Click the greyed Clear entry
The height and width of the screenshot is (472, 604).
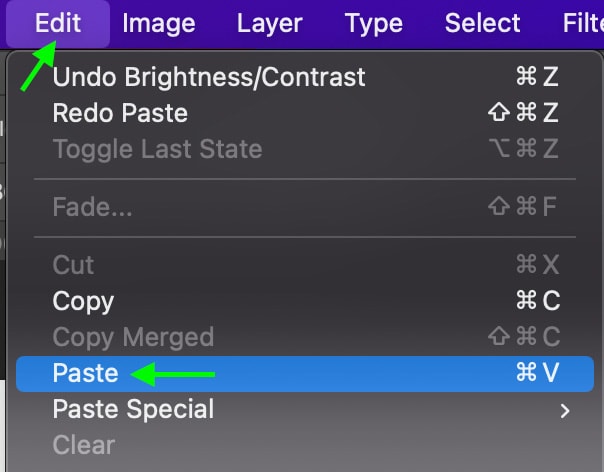[83, 445]
